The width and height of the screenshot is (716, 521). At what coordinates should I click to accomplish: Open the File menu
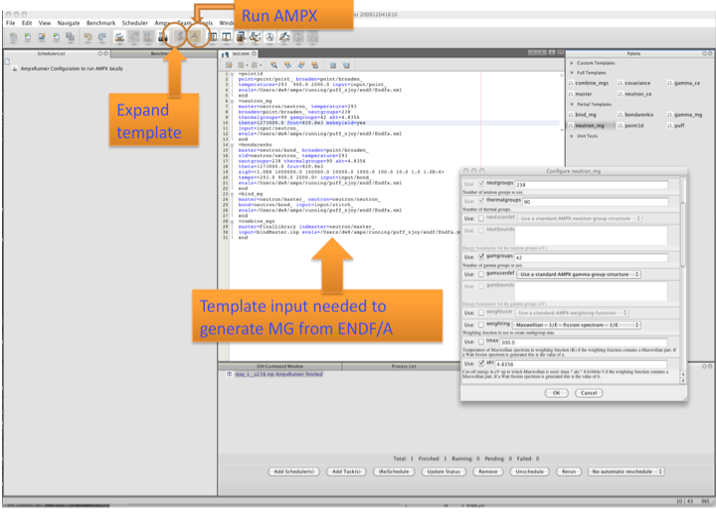pos(11,23)
